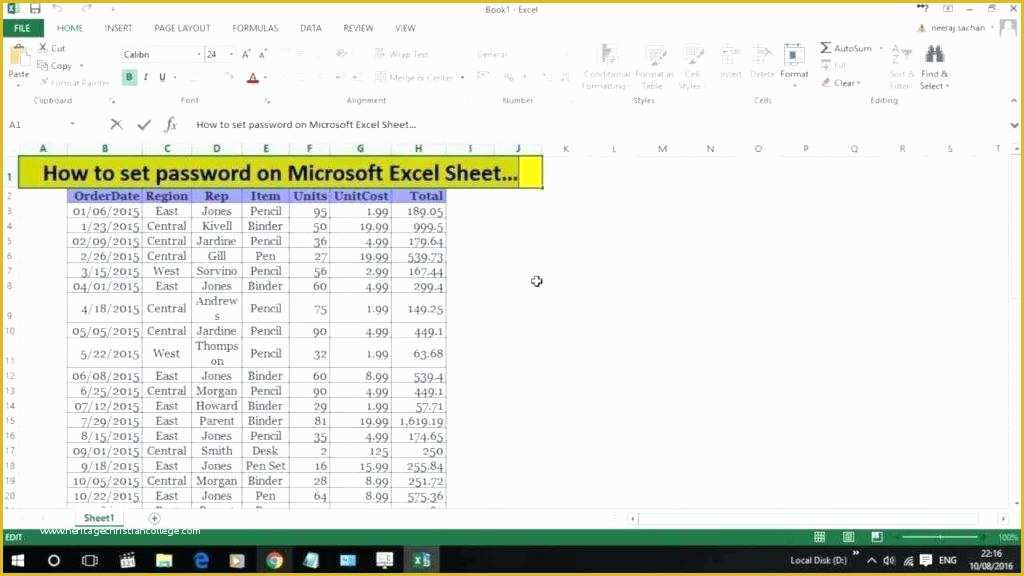This screenshot has width=1024, height=576.
Task: Click the horizontal scrollbar right arrow
Action: [1003, 519]
